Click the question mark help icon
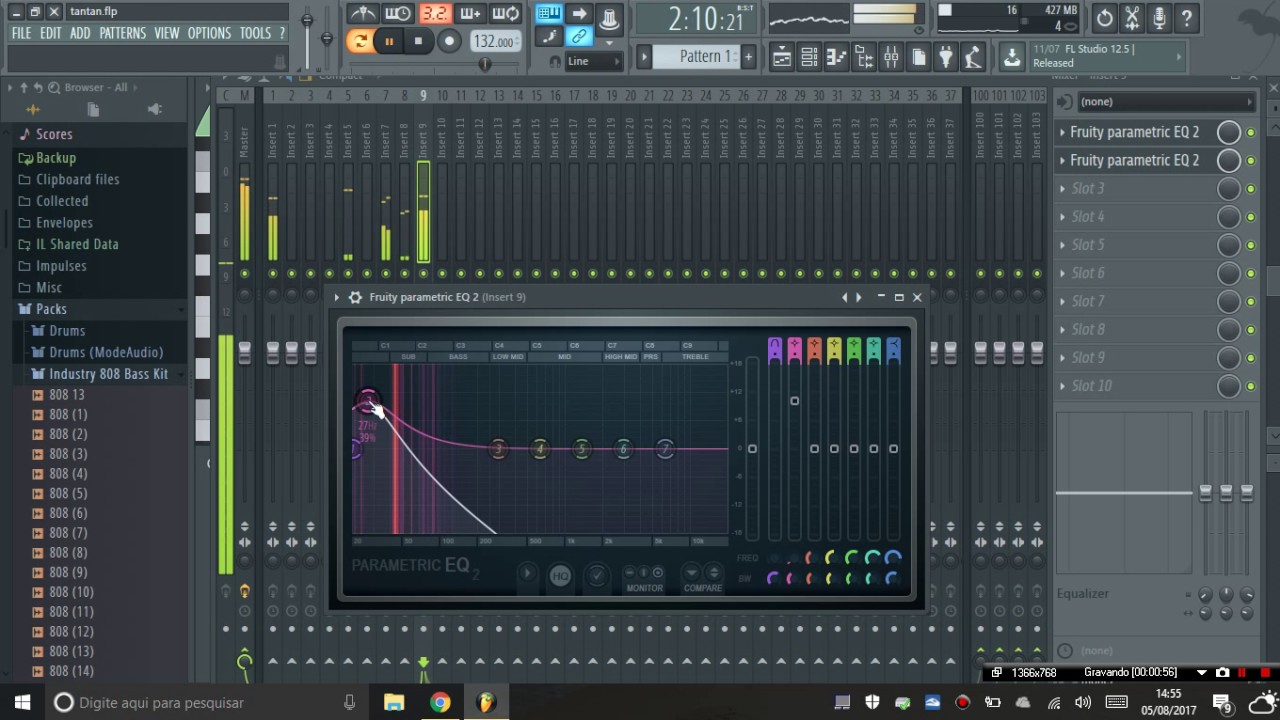The height and width of the screenshot is (720, 1280). tap(1186, 17)
